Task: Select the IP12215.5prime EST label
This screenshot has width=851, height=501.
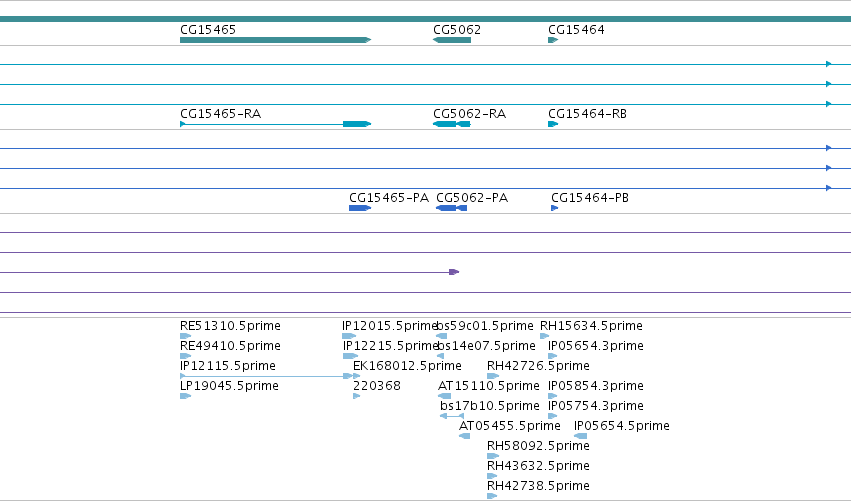Action: click(390, 346)
